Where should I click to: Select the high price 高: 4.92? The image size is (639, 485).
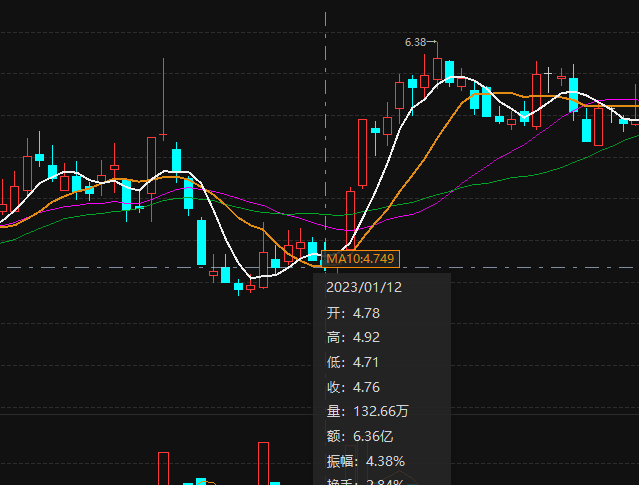coord(353,337)
